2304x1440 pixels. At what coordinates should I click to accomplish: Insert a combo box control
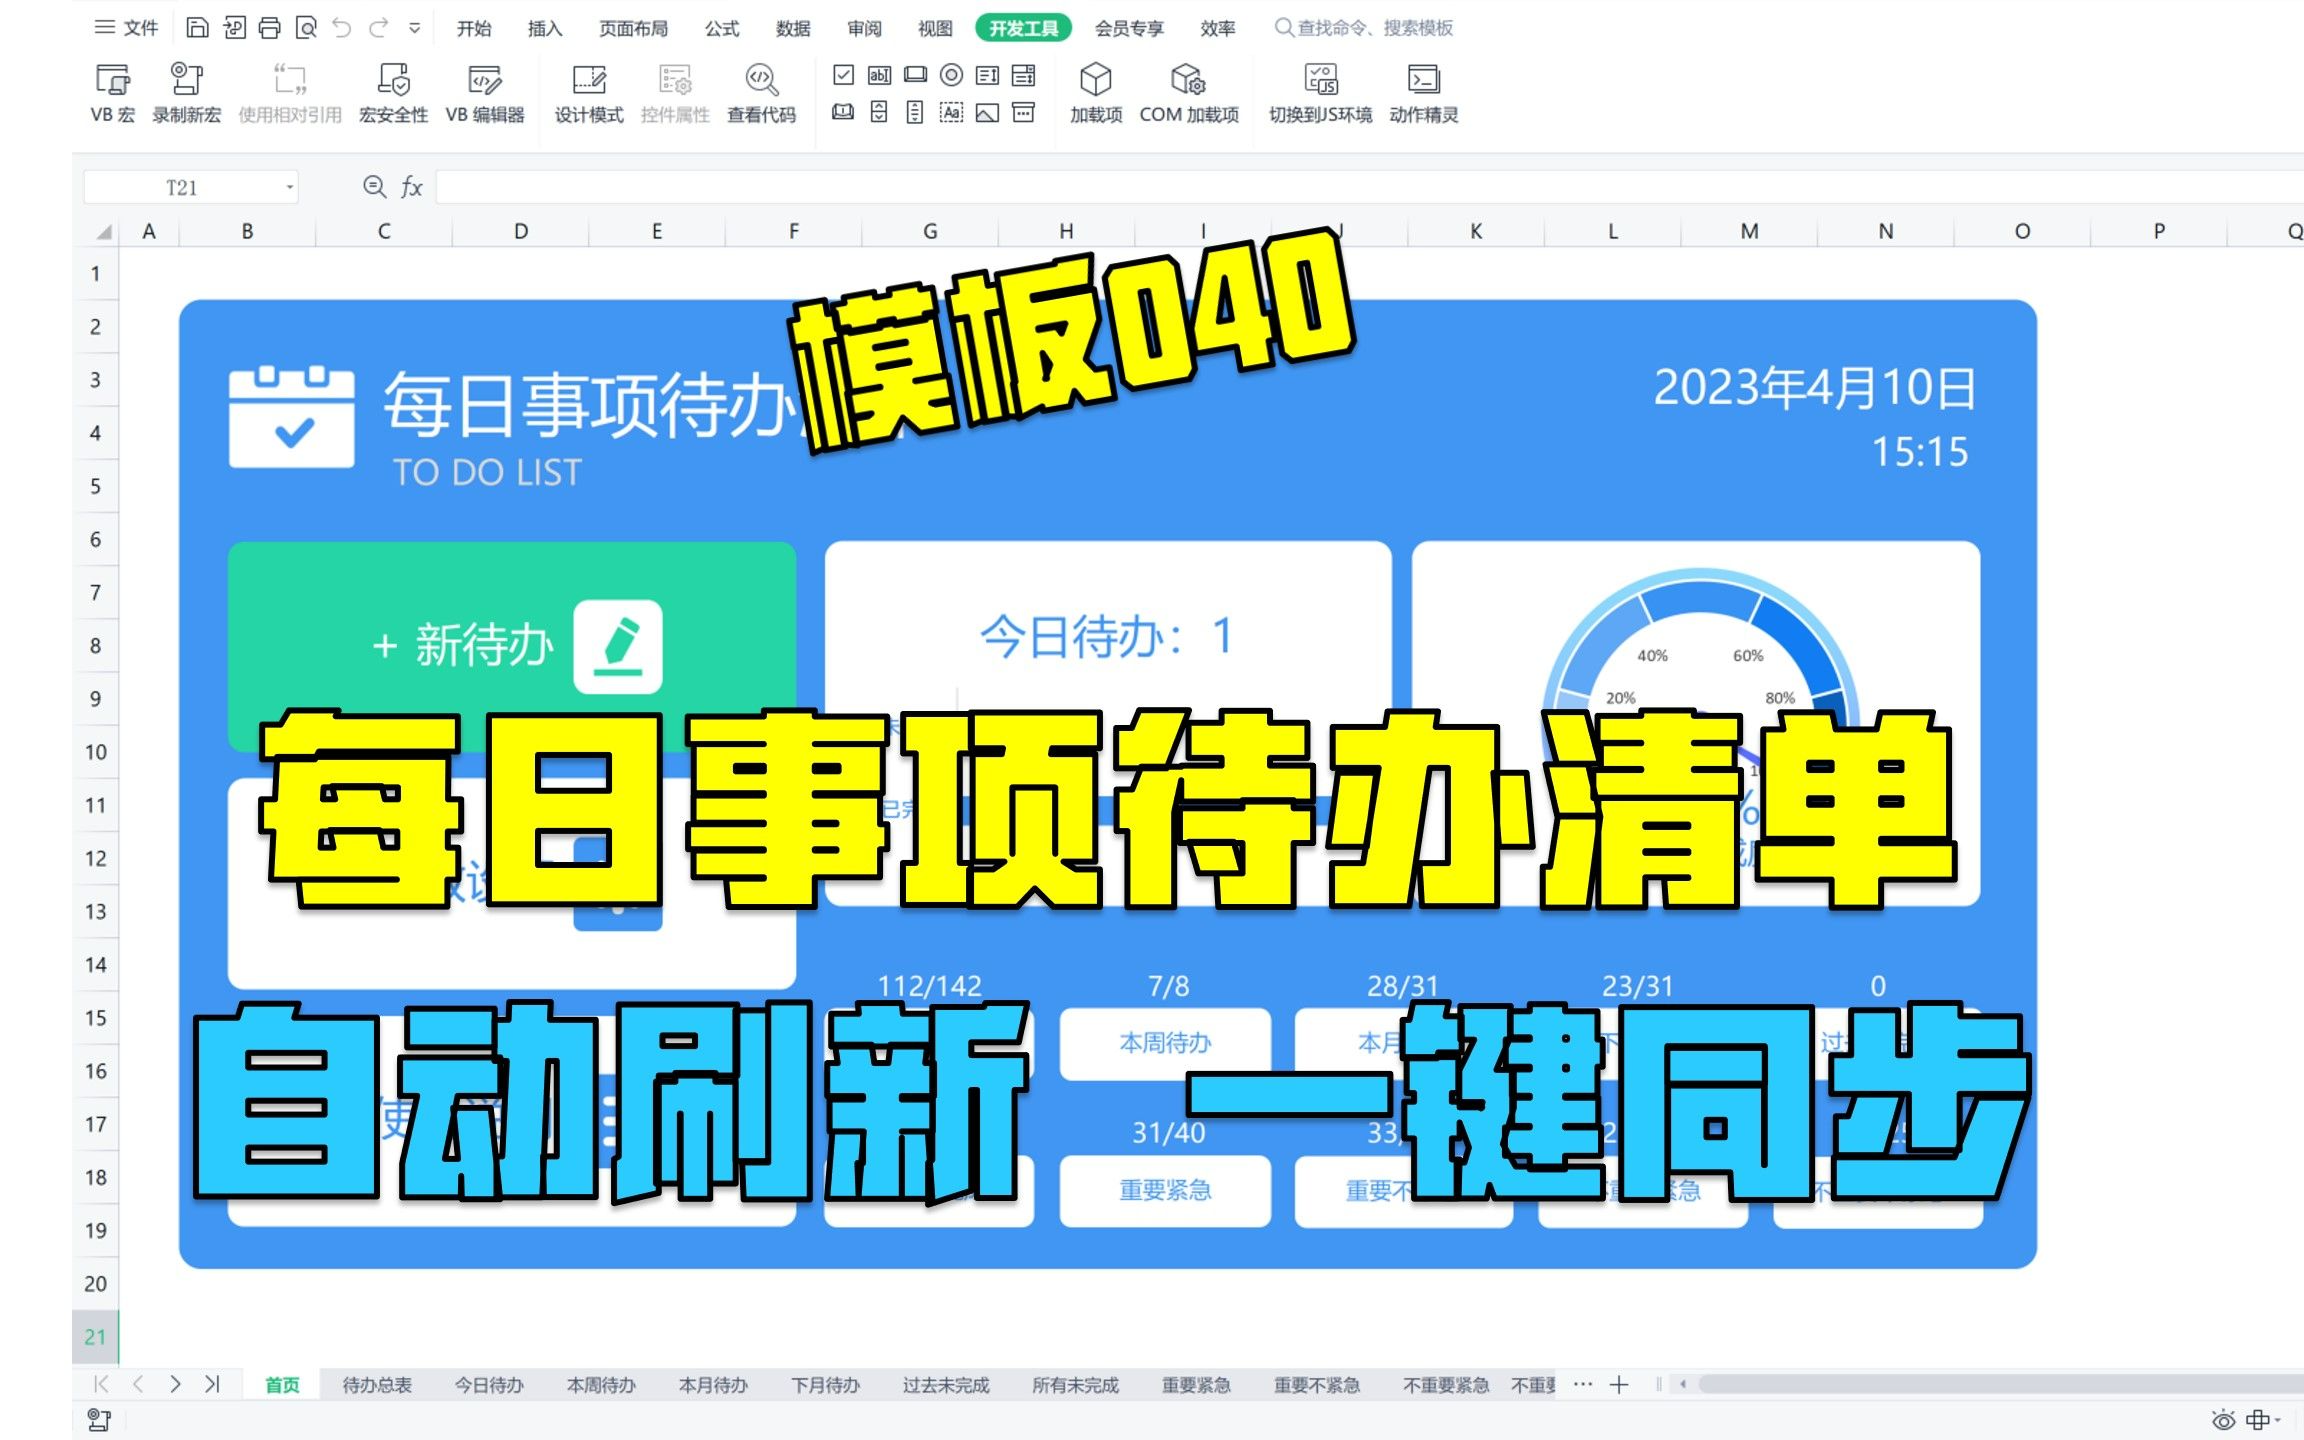[1023, 75]
